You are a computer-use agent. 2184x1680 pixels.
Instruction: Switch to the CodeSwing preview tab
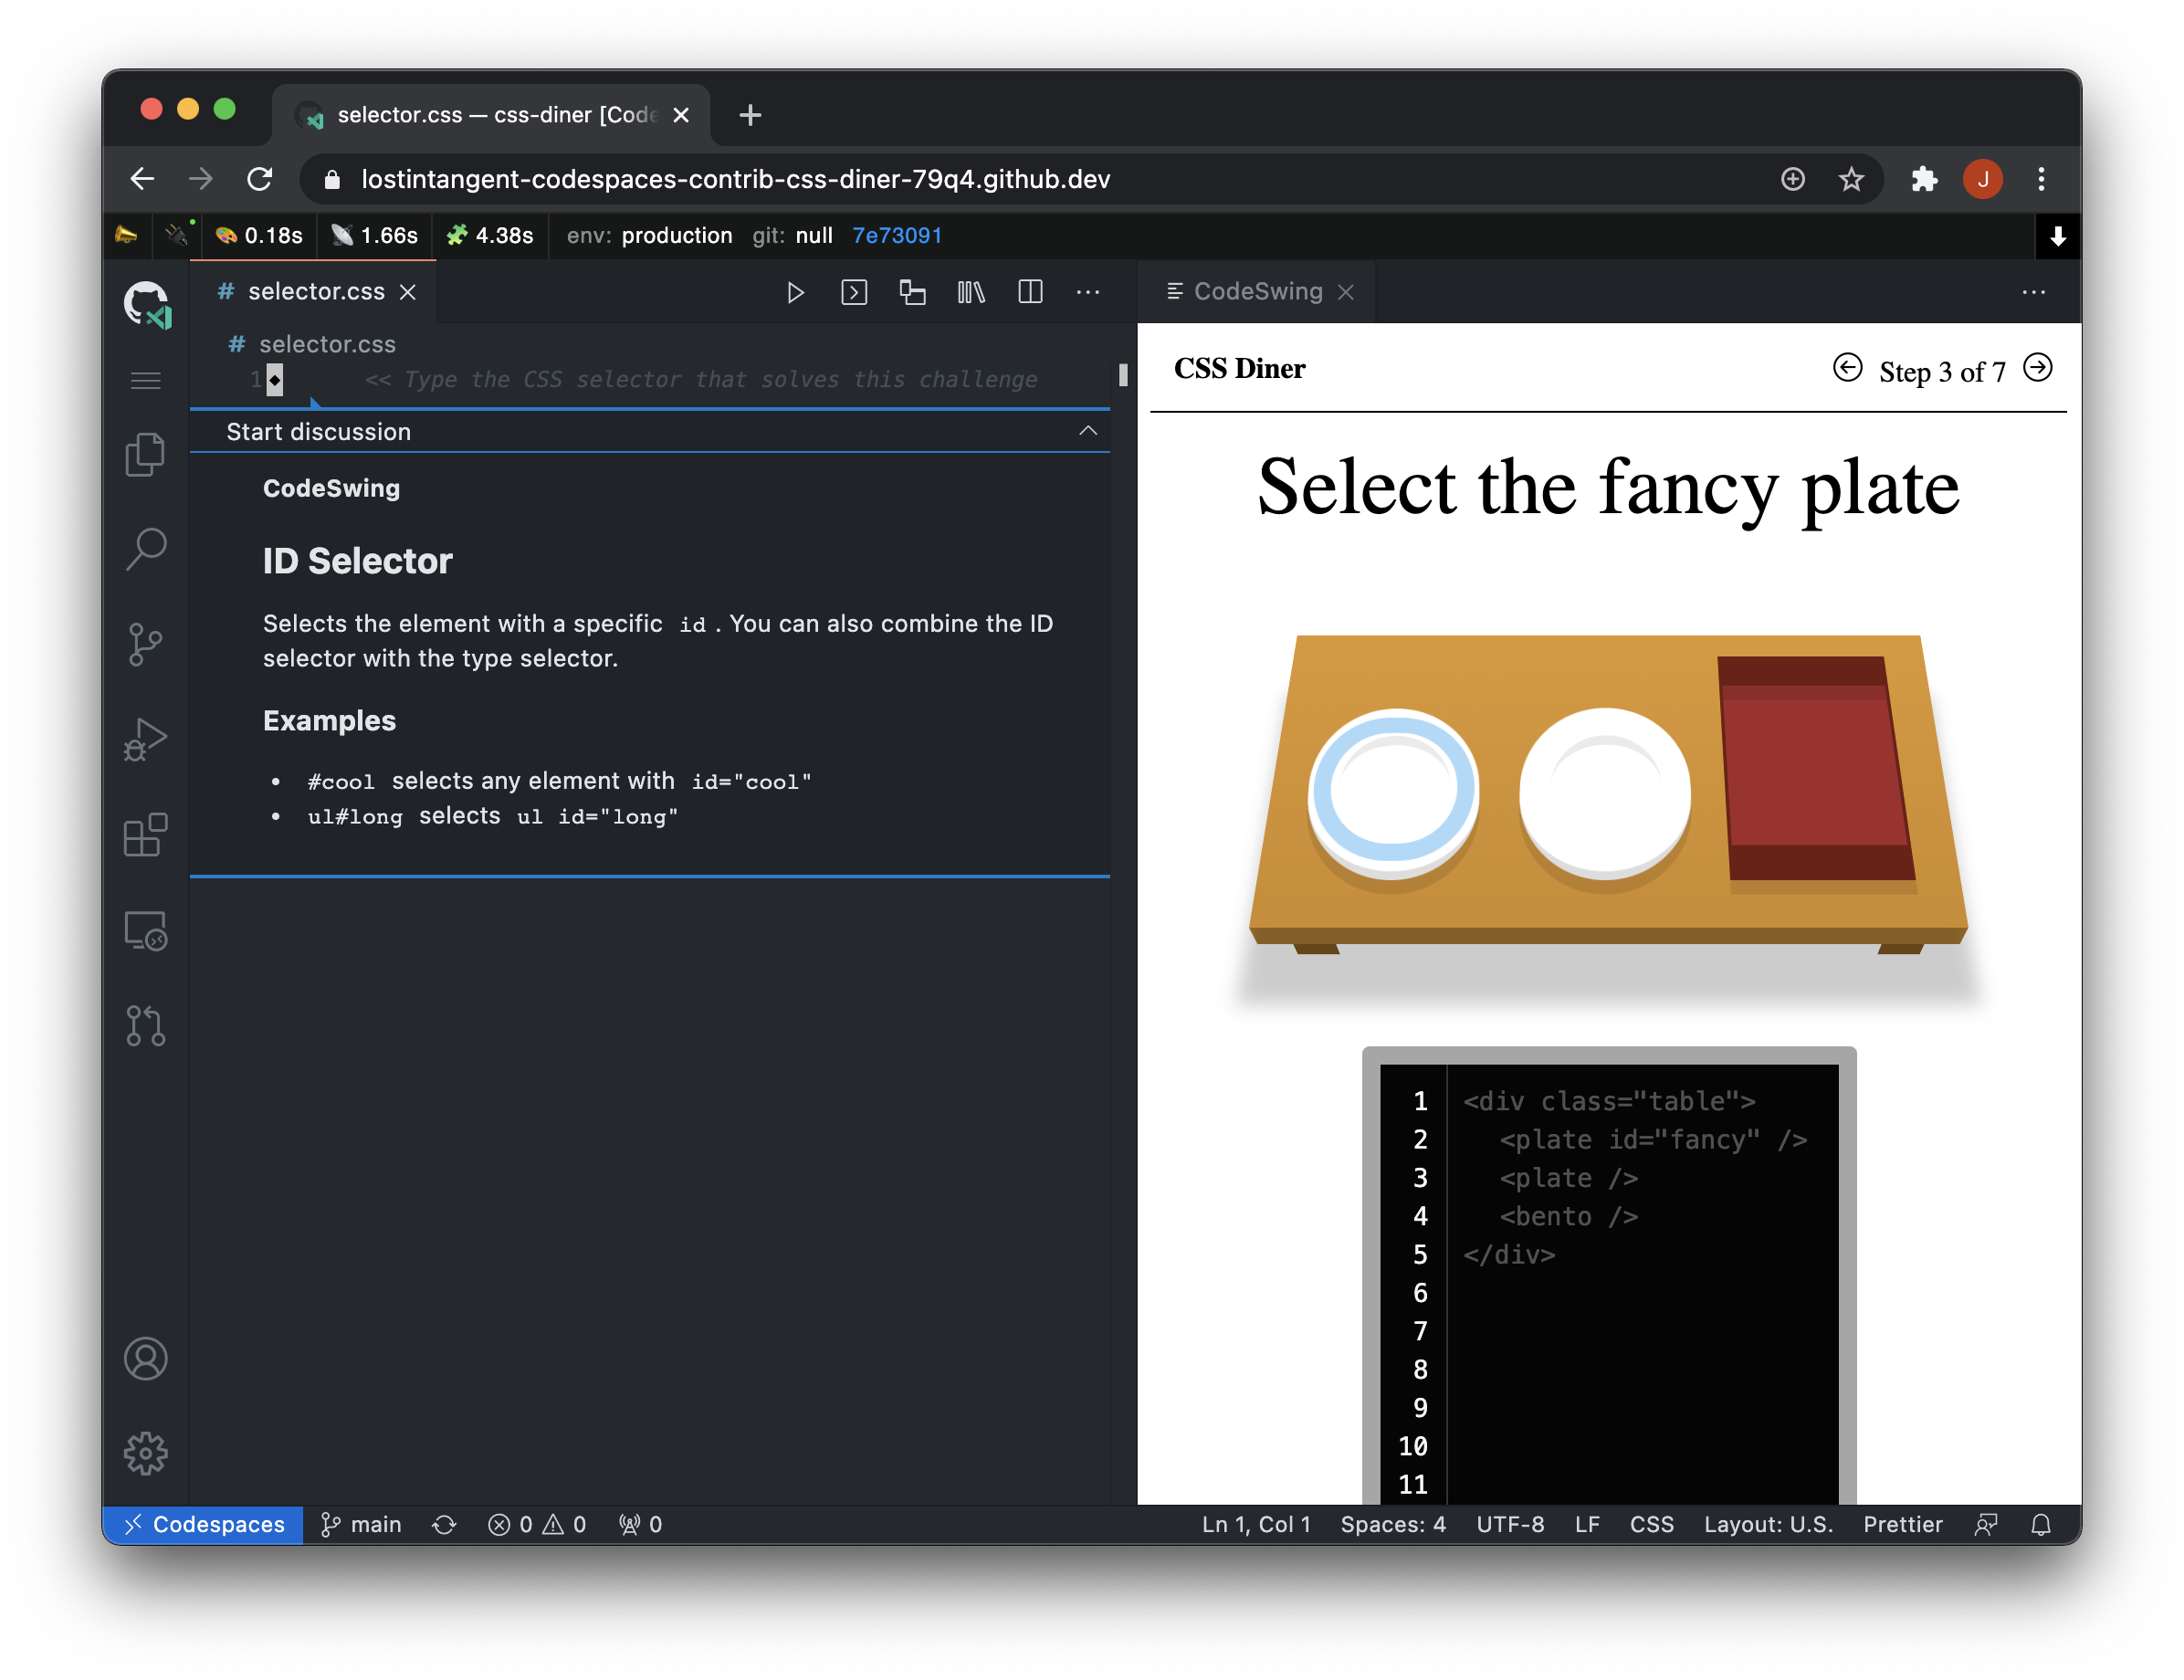tap(1256, 292)
